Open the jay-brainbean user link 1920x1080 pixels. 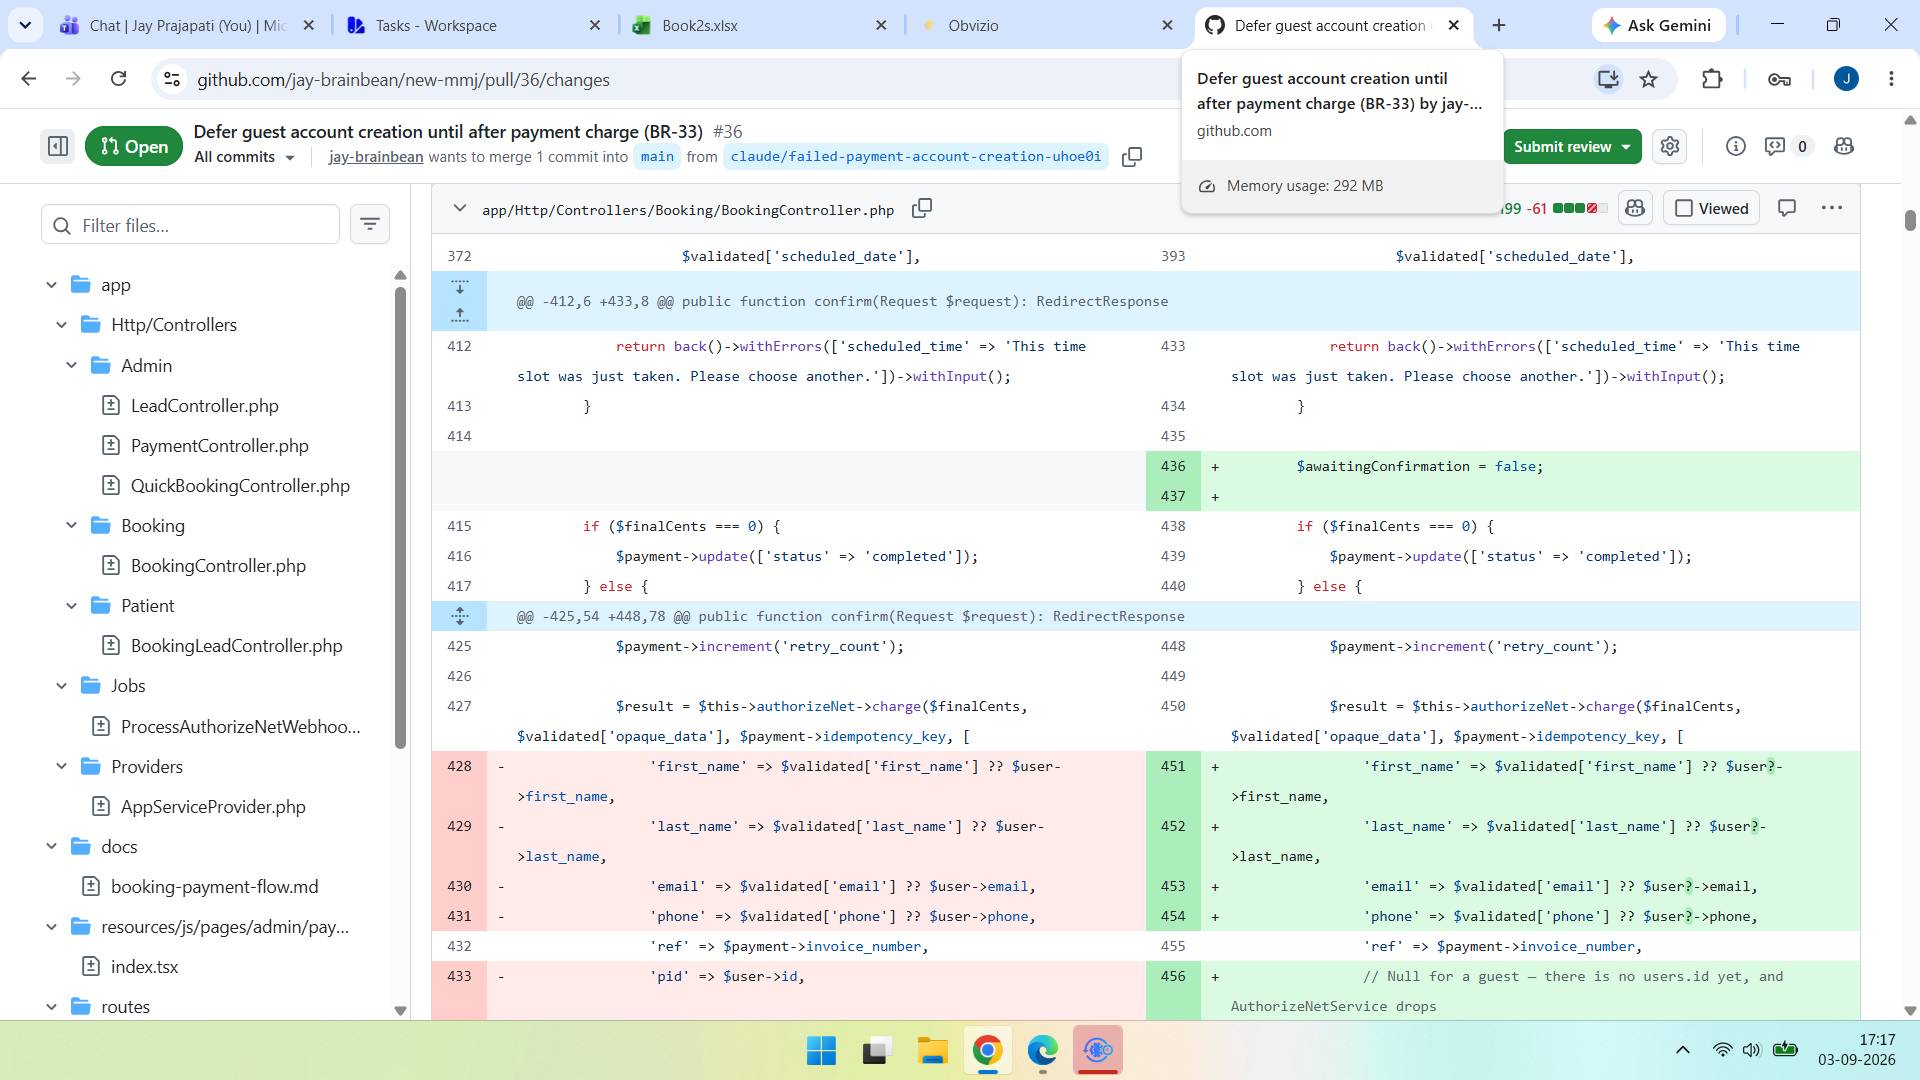click(x=376, y=157)
